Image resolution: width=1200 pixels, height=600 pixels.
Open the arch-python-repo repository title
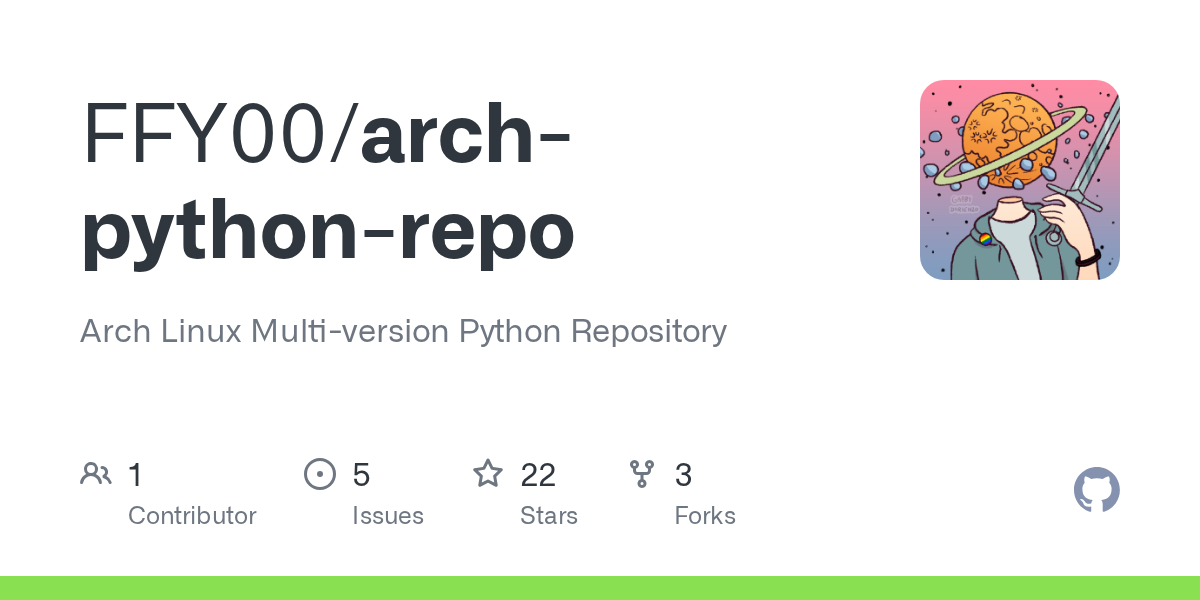(328, 182)
